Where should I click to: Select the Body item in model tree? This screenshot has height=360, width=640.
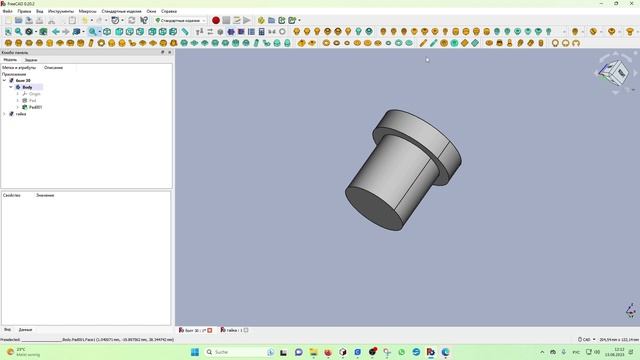(x=27, y=87)
